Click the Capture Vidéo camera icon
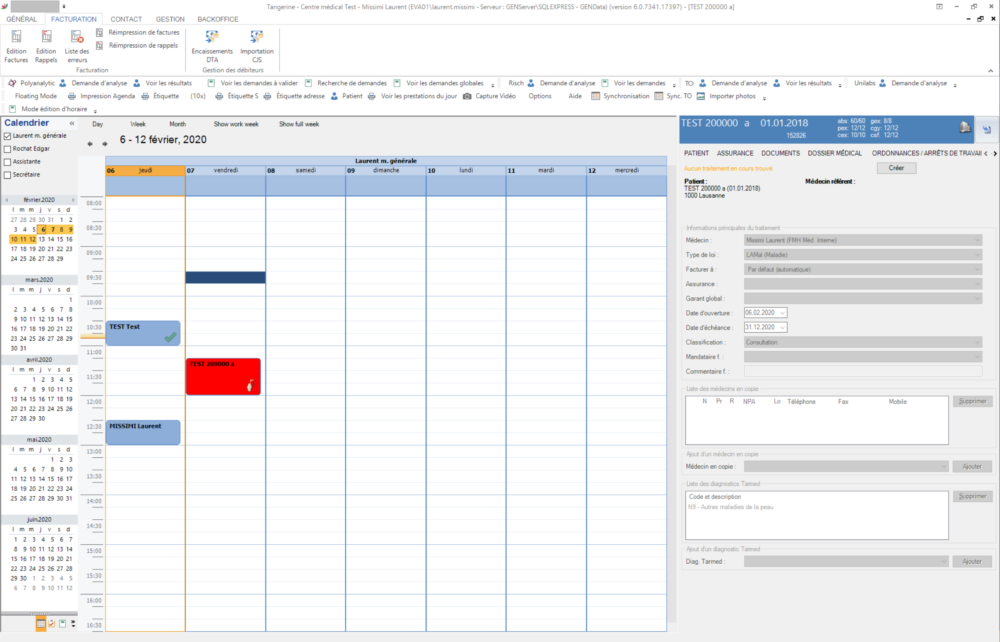 (467, 96)
